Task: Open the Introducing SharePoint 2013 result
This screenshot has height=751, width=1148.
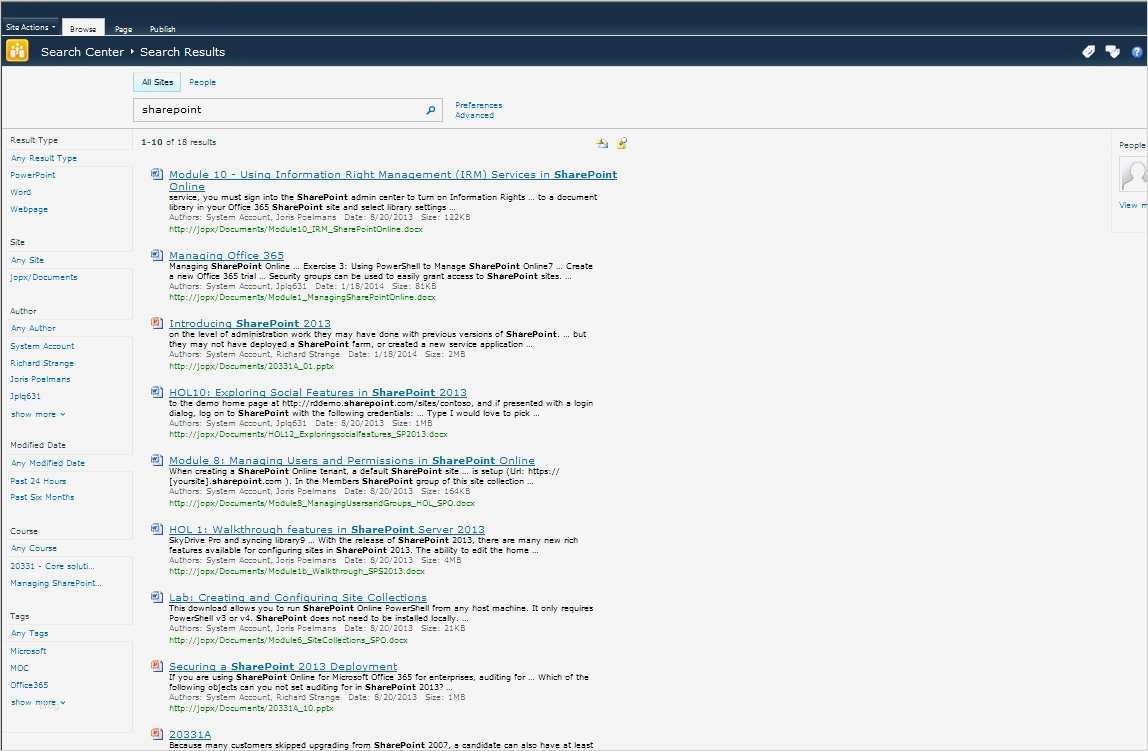Action: click(250, 324)
